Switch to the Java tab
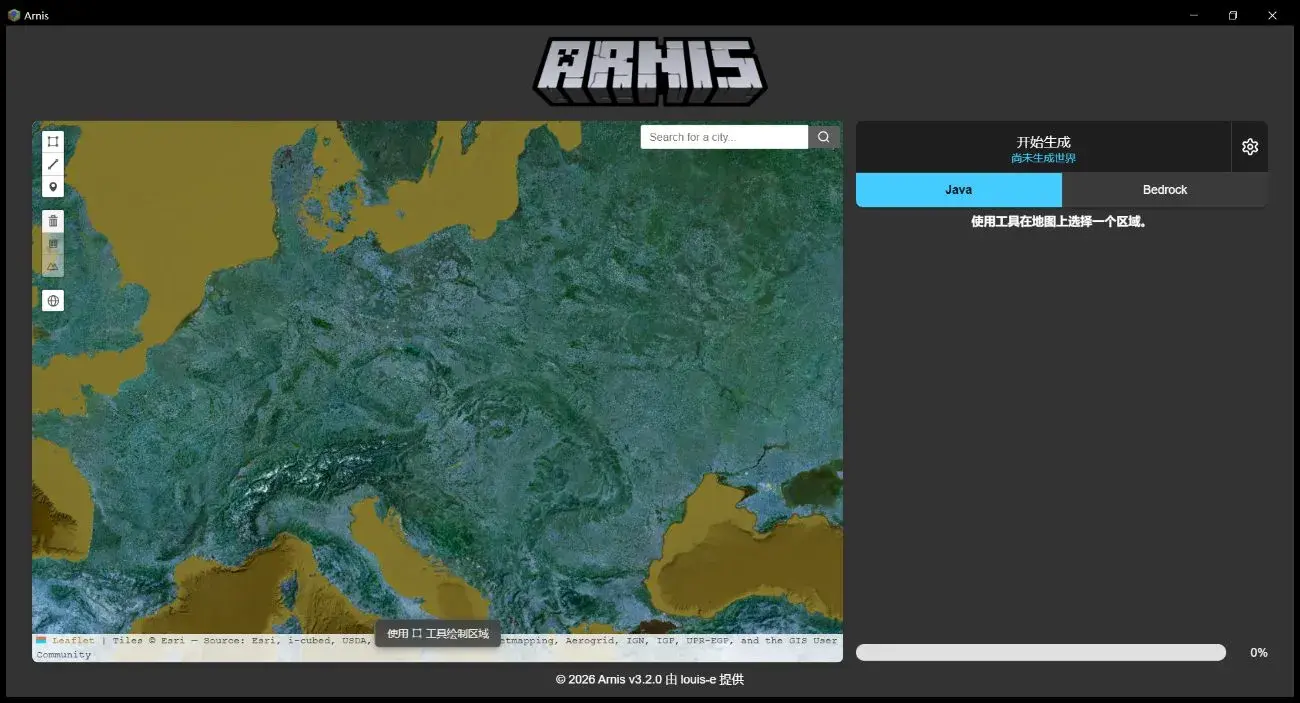Image resolution: width=1300 pixels, height=703 pixels. 959,190
